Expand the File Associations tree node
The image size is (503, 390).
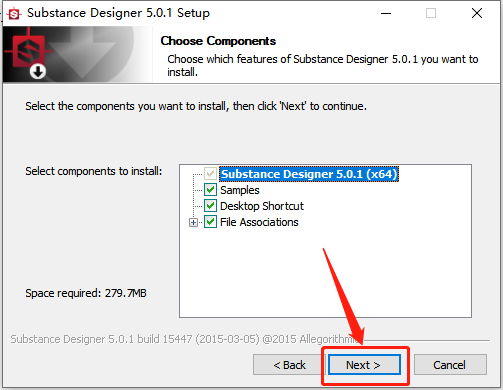(x=193, y=222)
